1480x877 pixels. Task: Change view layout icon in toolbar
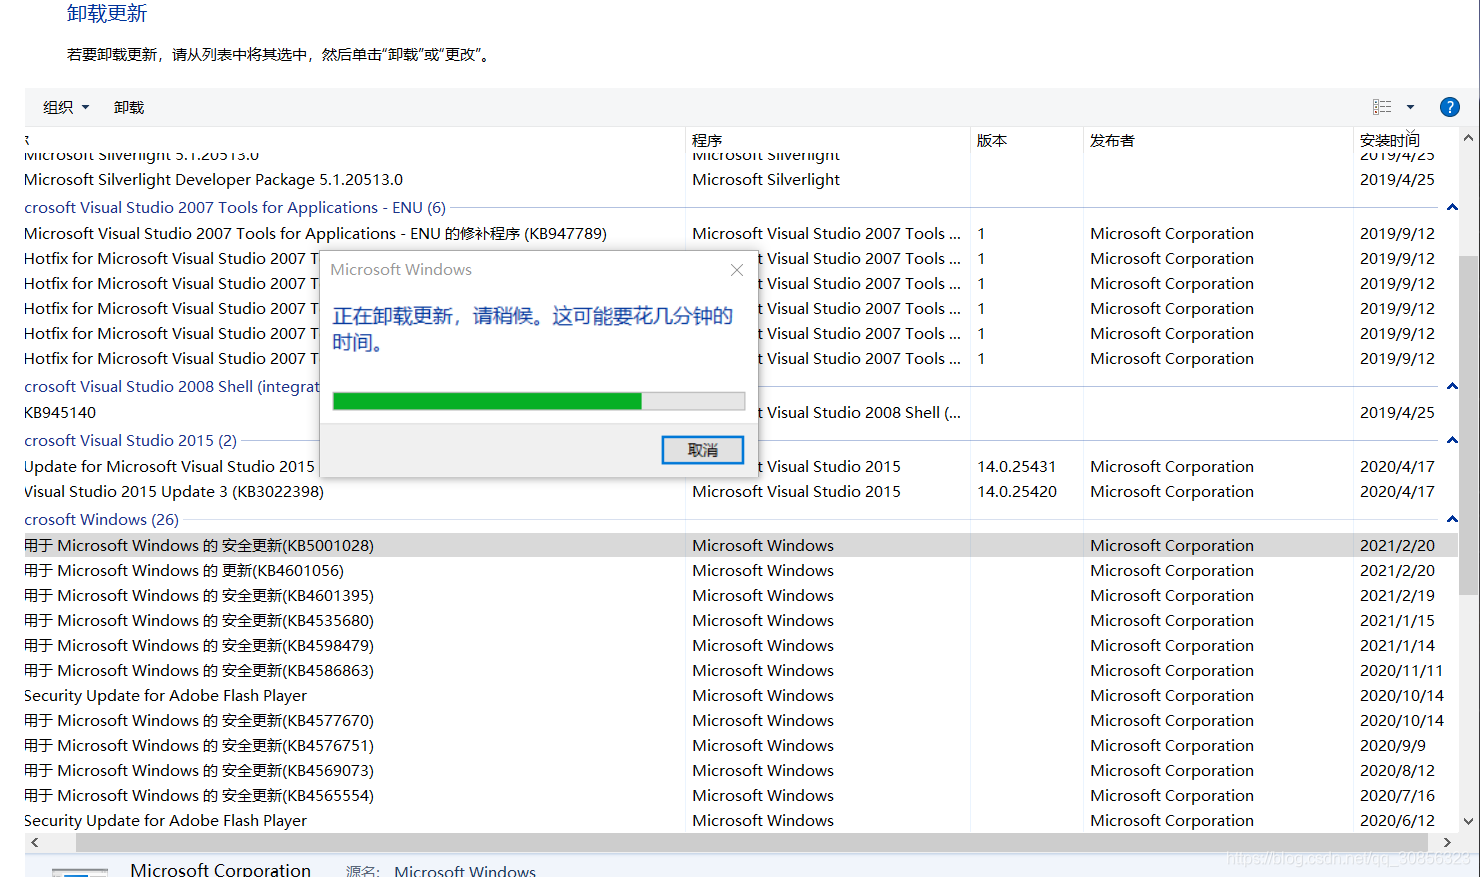(x=1382, y=107)
